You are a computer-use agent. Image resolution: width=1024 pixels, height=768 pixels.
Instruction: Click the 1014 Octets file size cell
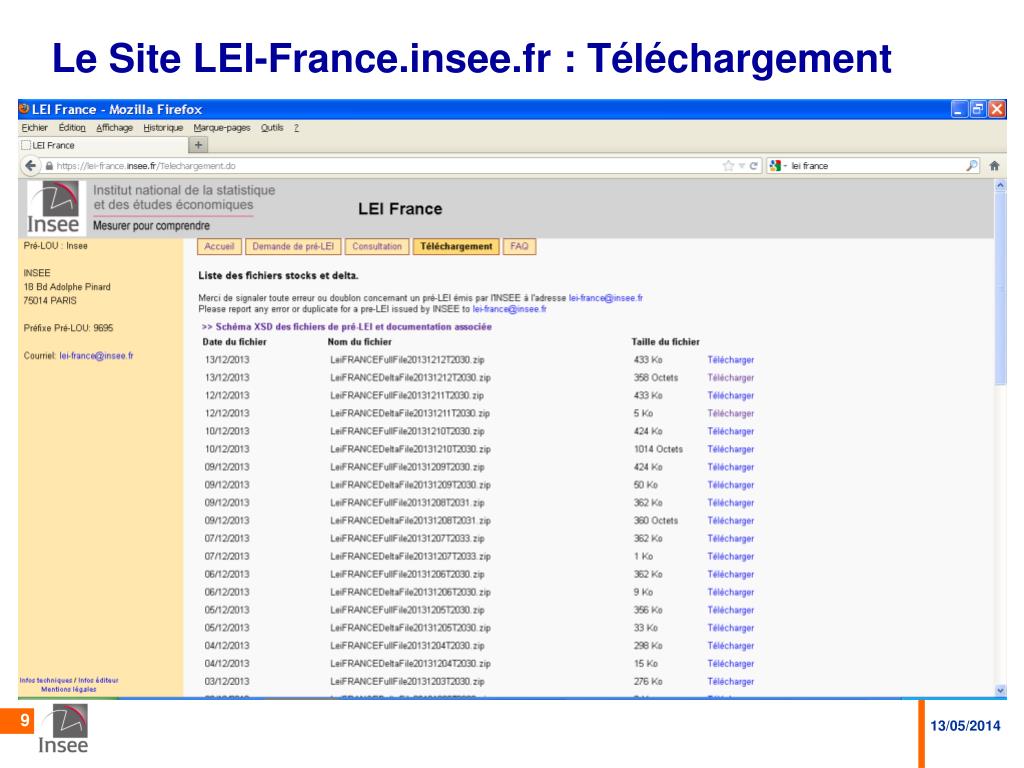[x=658, y=449]
